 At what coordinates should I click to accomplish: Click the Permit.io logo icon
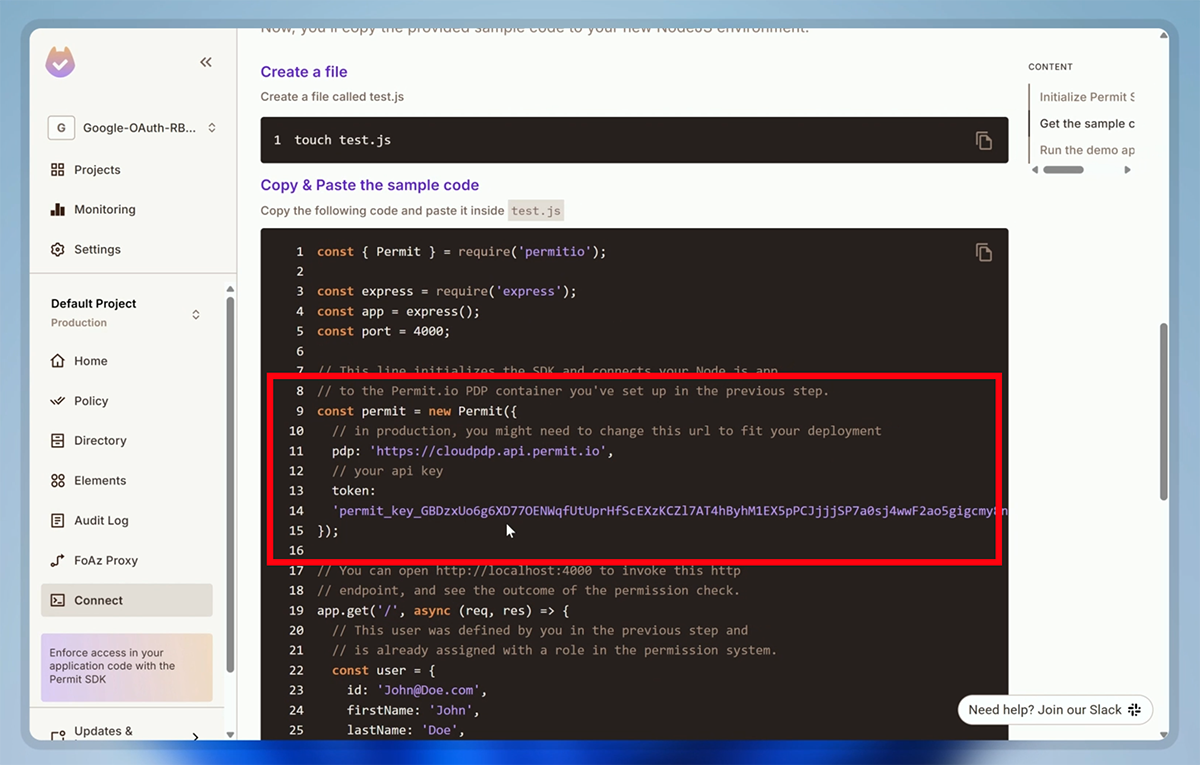60,62
